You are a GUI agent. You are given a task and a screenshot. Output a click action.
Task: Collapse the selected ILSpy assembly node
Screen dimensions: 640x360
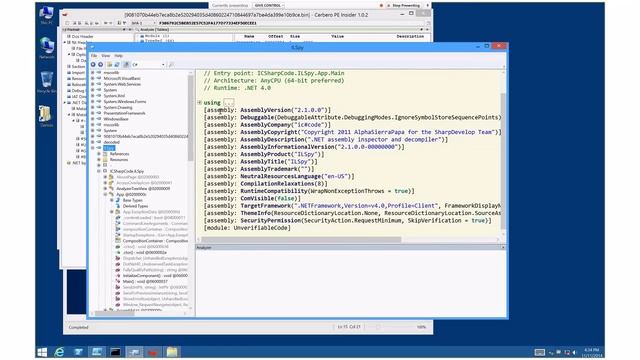[93, 148]
